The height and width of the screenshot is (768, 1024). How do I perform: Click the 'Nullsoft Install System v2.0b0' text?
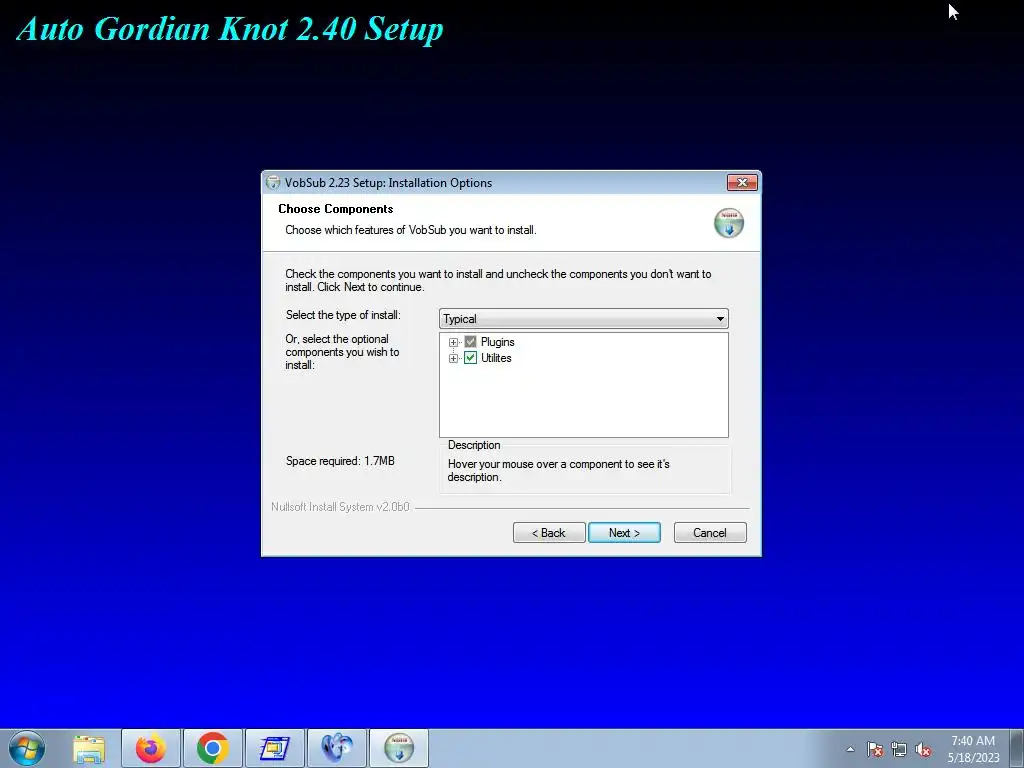340,507
